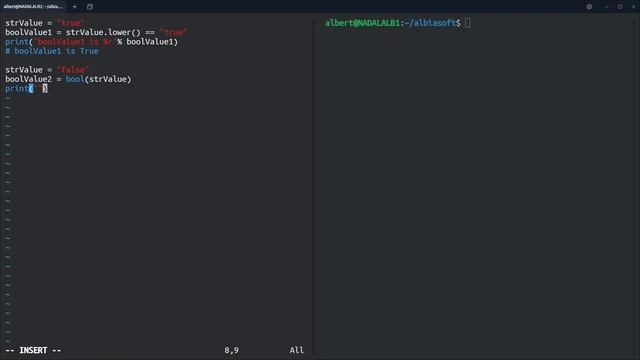
Task: Select the albert@NADALALB1 terminal tab
Action: click(33, 7)
